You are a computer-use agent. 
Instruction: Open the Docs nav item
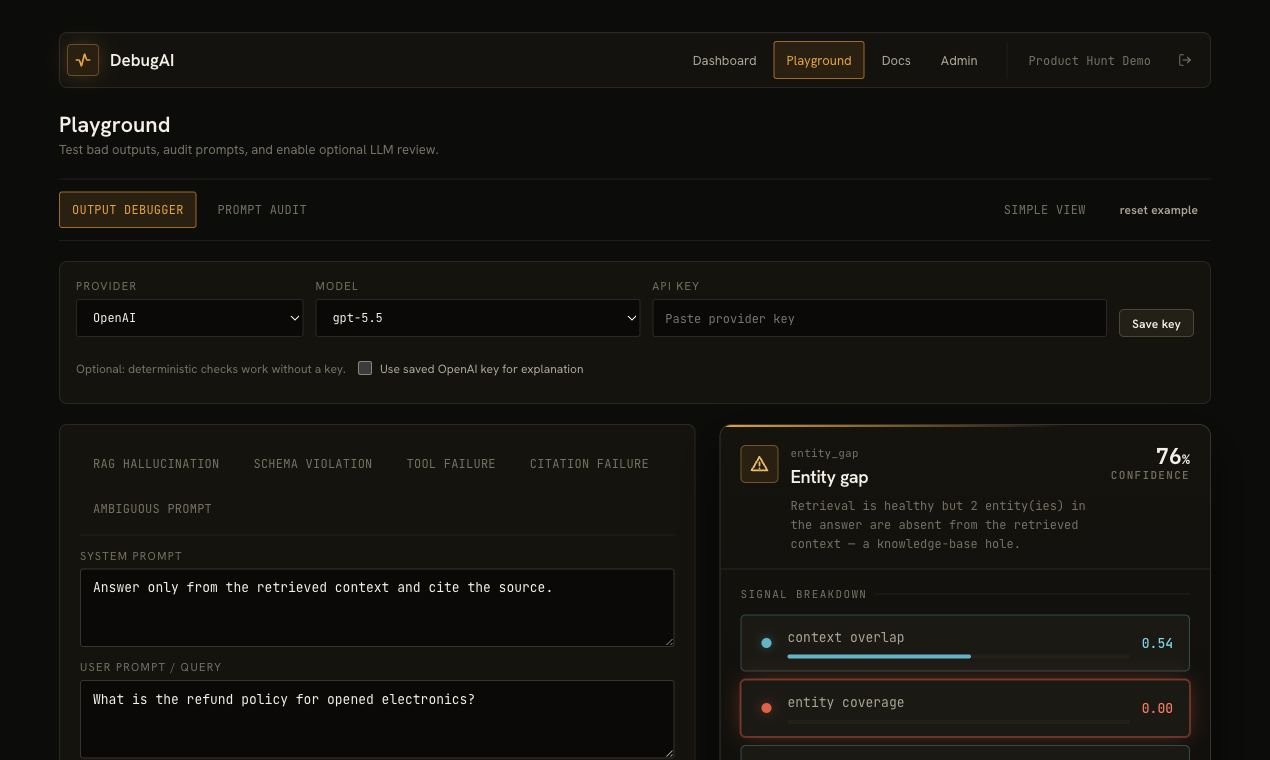896,60
